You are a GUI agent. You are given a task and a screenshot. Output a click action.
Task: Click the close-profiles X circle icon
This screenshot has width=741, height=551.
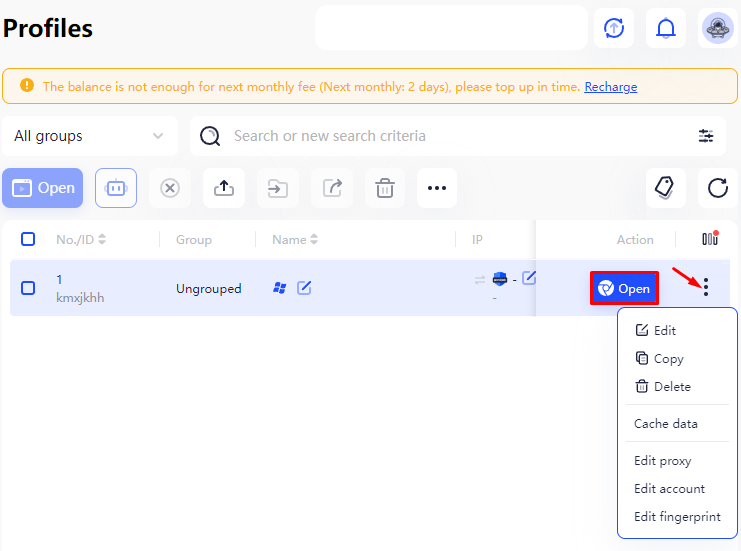tap(170, 188)
